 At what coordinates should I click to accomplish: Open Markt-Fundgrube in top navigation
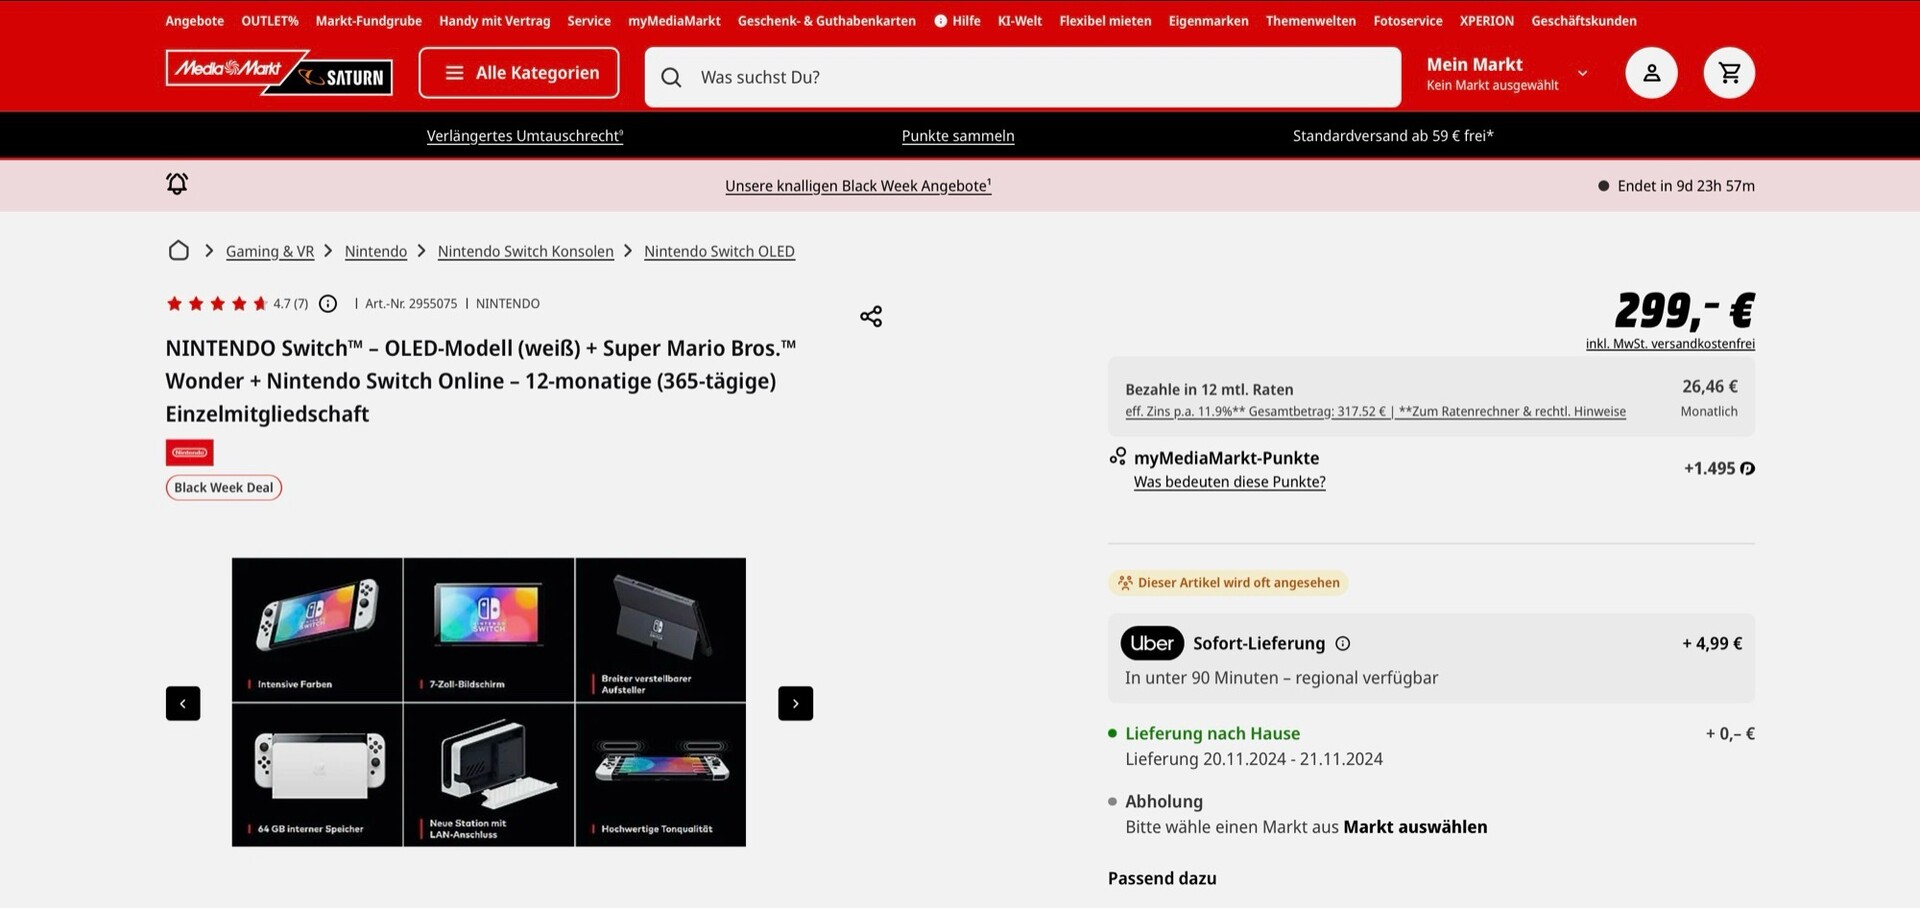tap(369, 21)
